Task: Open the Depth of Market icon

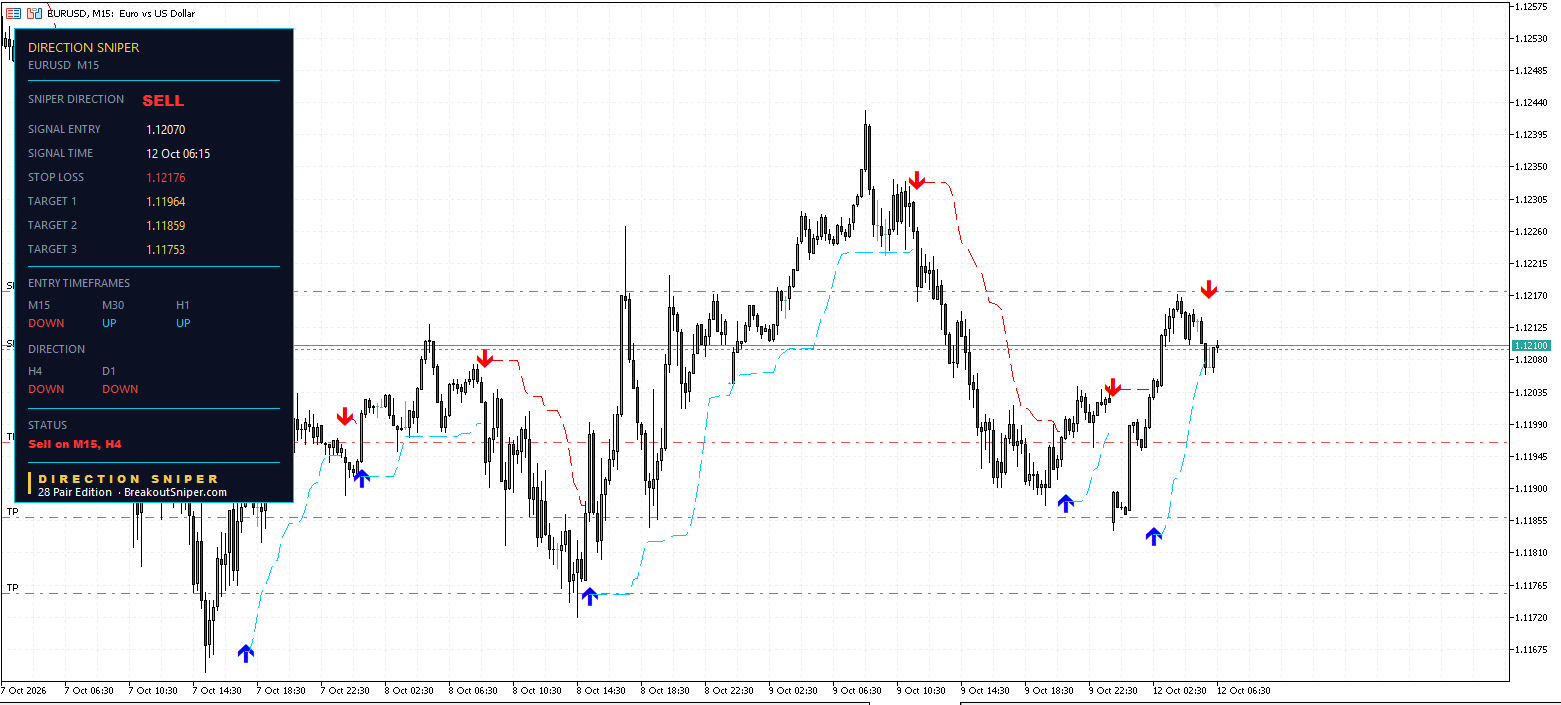Action: 33,13
